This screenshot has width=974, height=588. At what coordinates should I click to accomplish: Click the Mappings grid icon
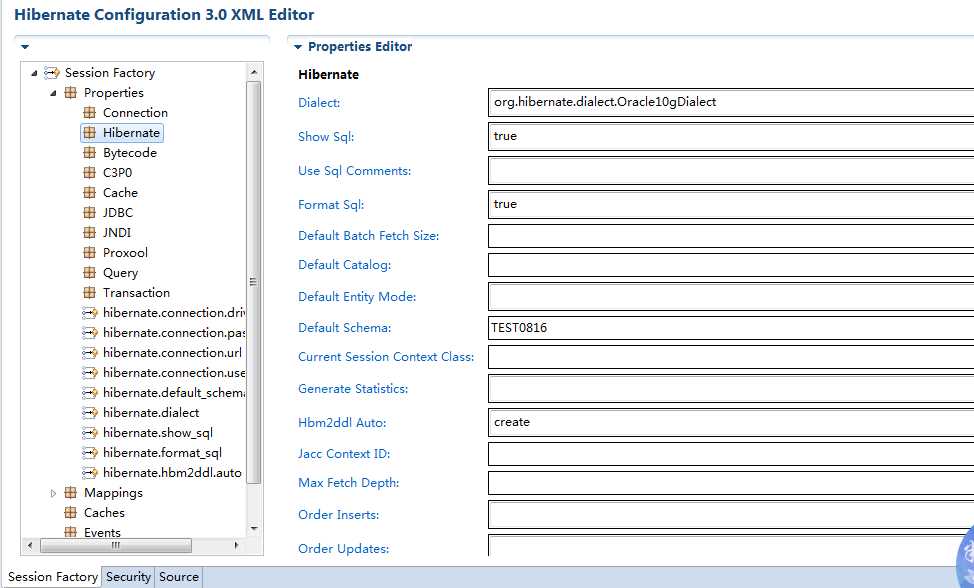click(71, 492)
